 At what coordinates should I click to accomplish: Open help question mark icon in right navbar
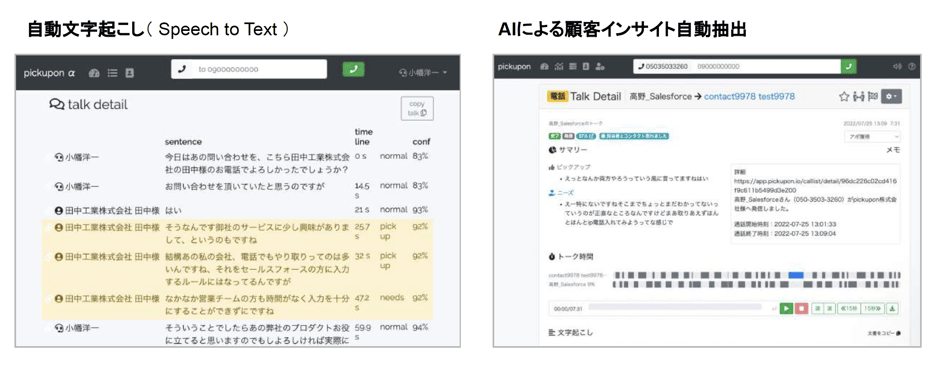(x=912, y=67)
